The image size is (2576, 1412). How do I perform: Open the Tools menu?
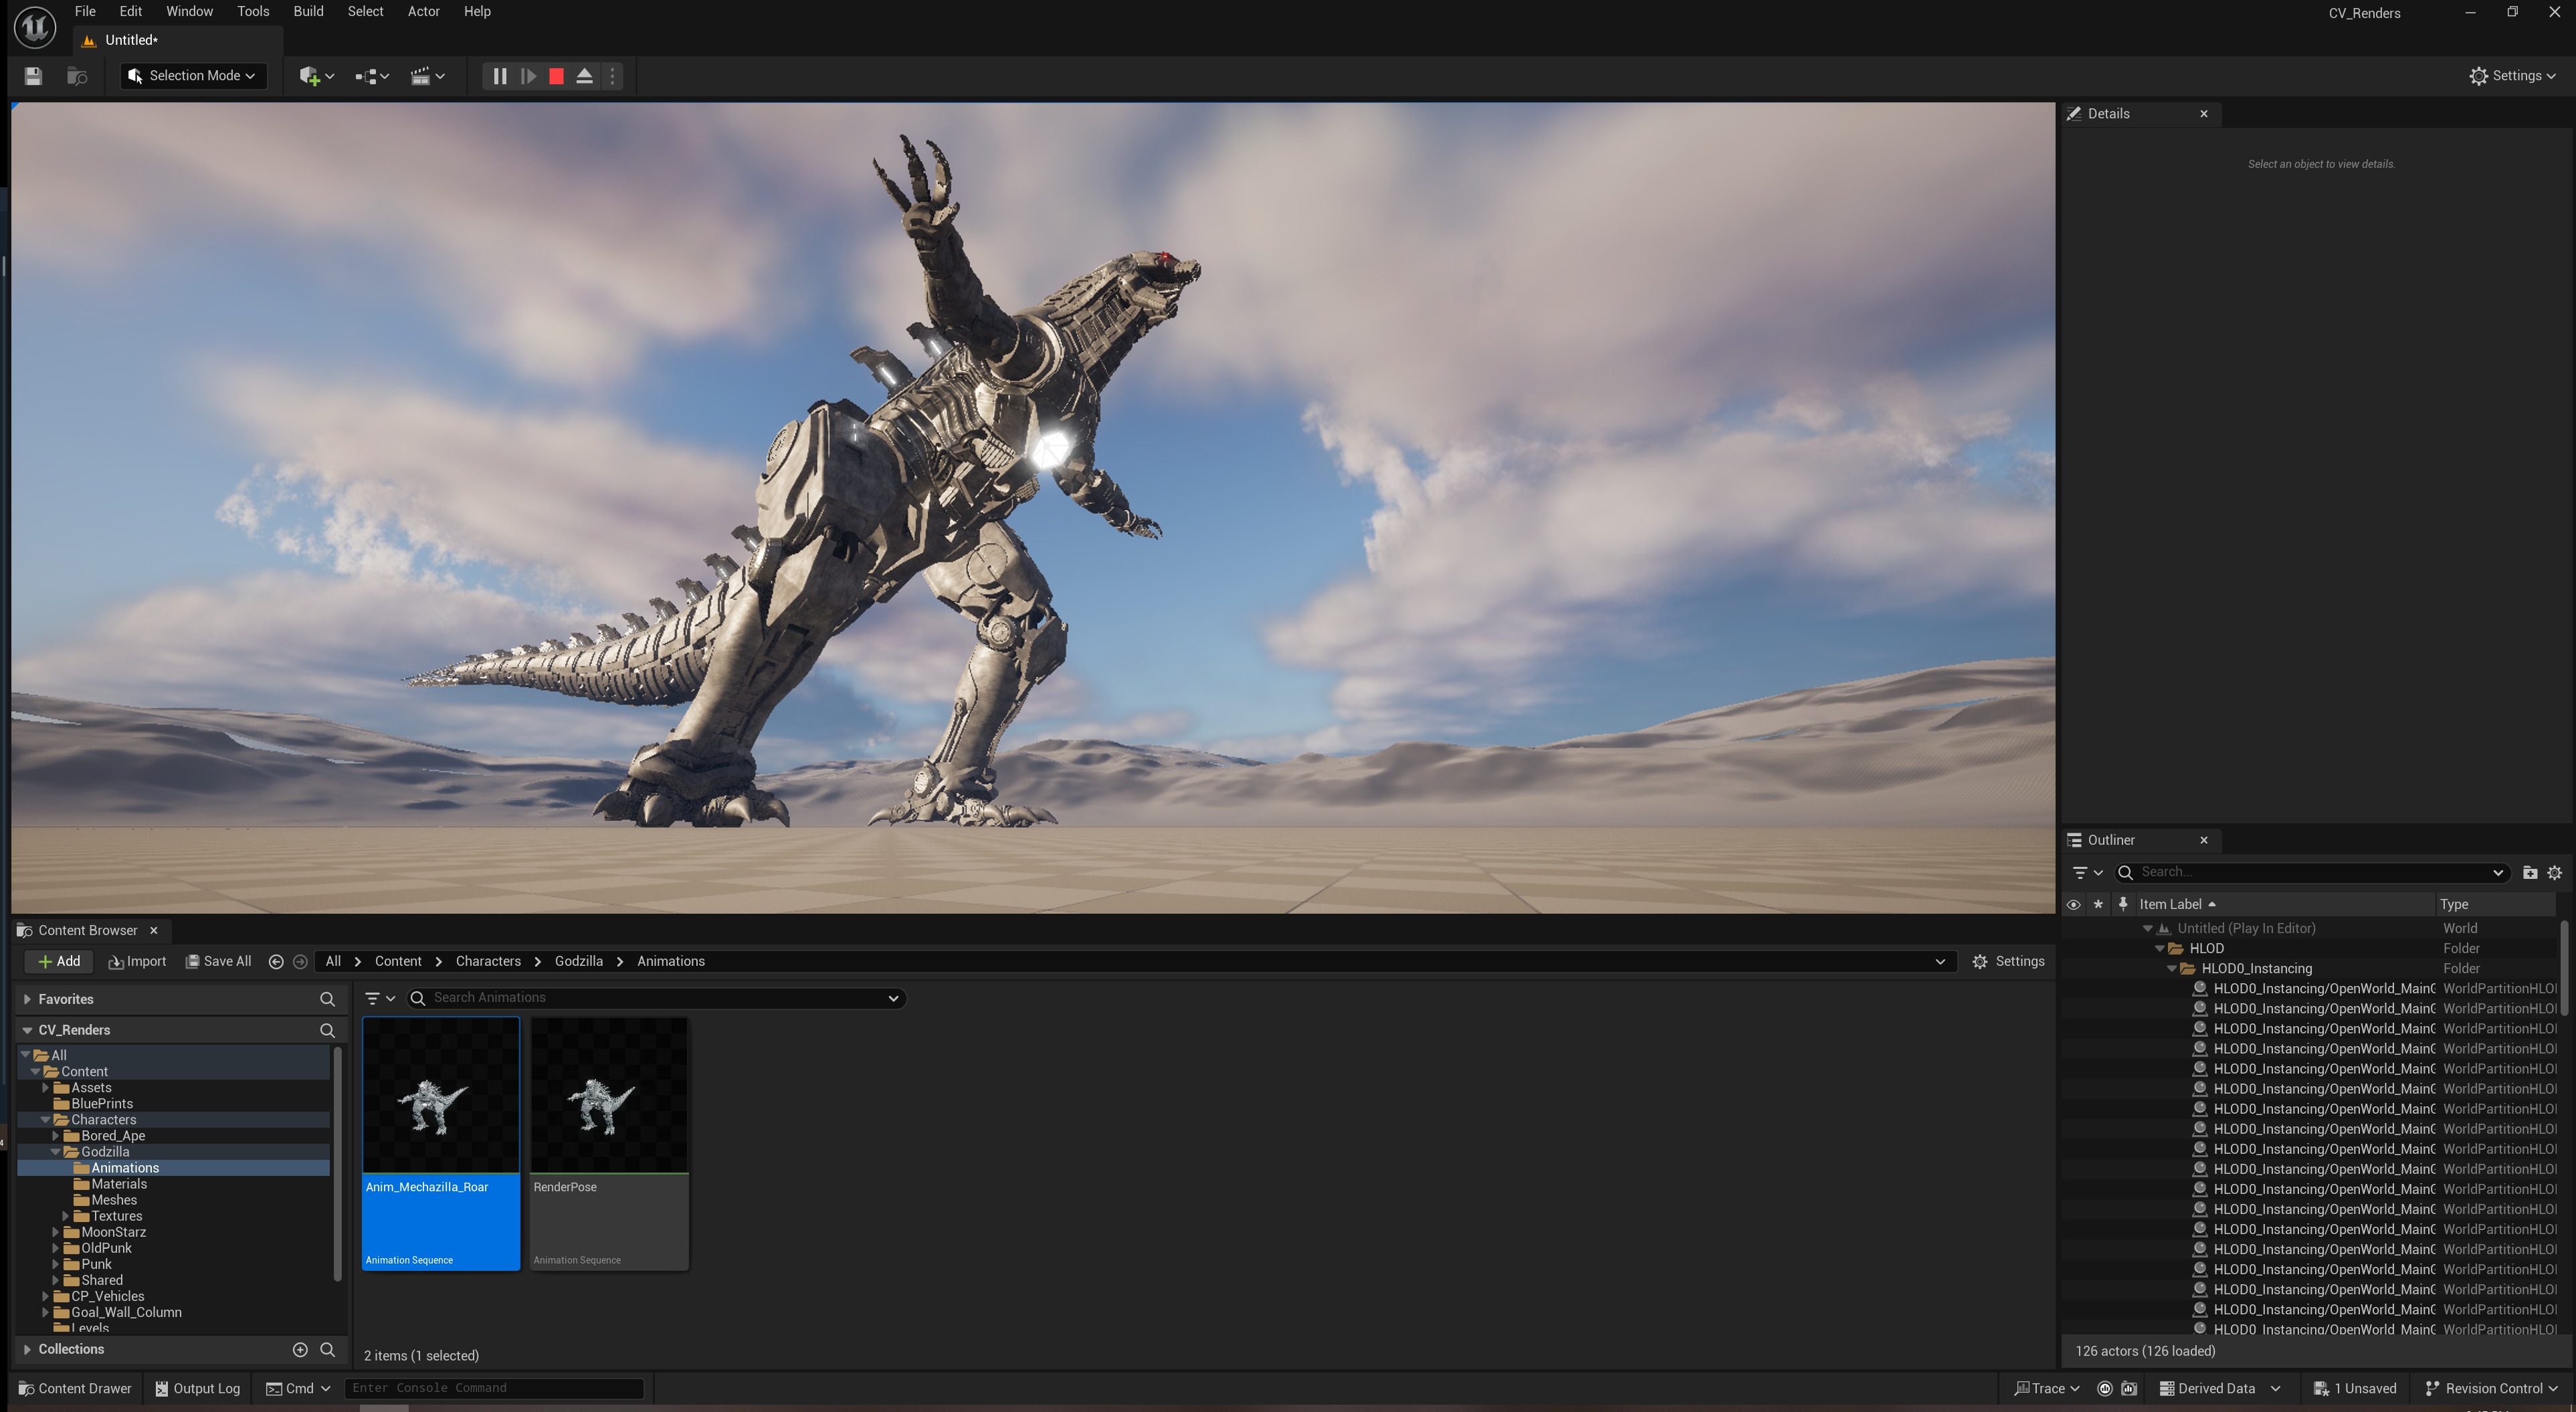point(253,11)
